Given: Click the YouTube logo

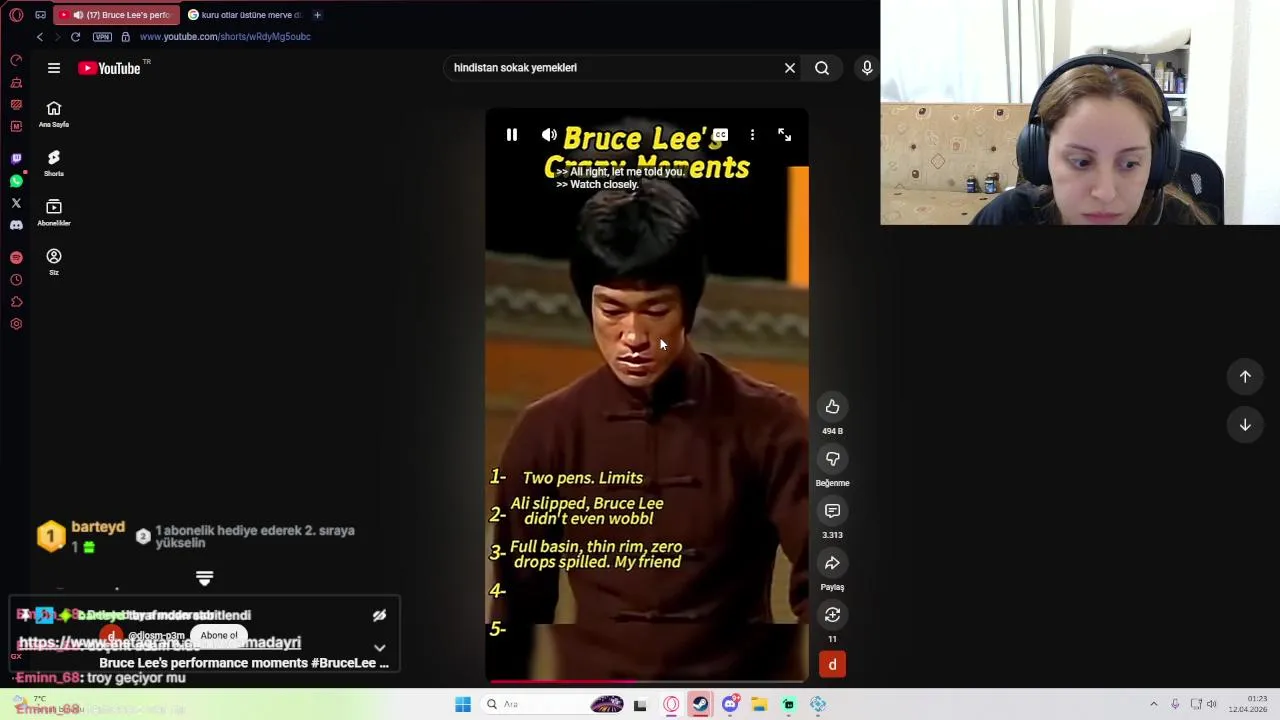Looking at the screenshot, I should [109, 68].
